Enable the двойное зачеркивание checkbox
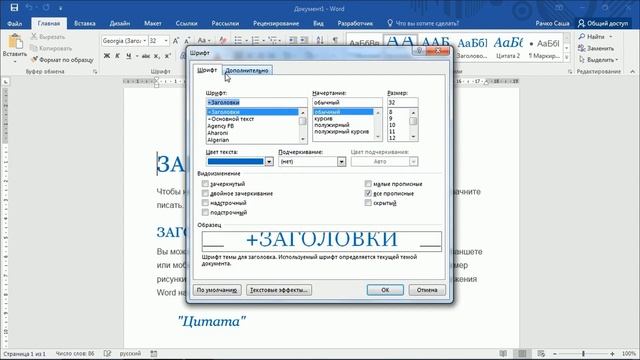The width and height of the screenshot is (640, 360). pos(205,193)
